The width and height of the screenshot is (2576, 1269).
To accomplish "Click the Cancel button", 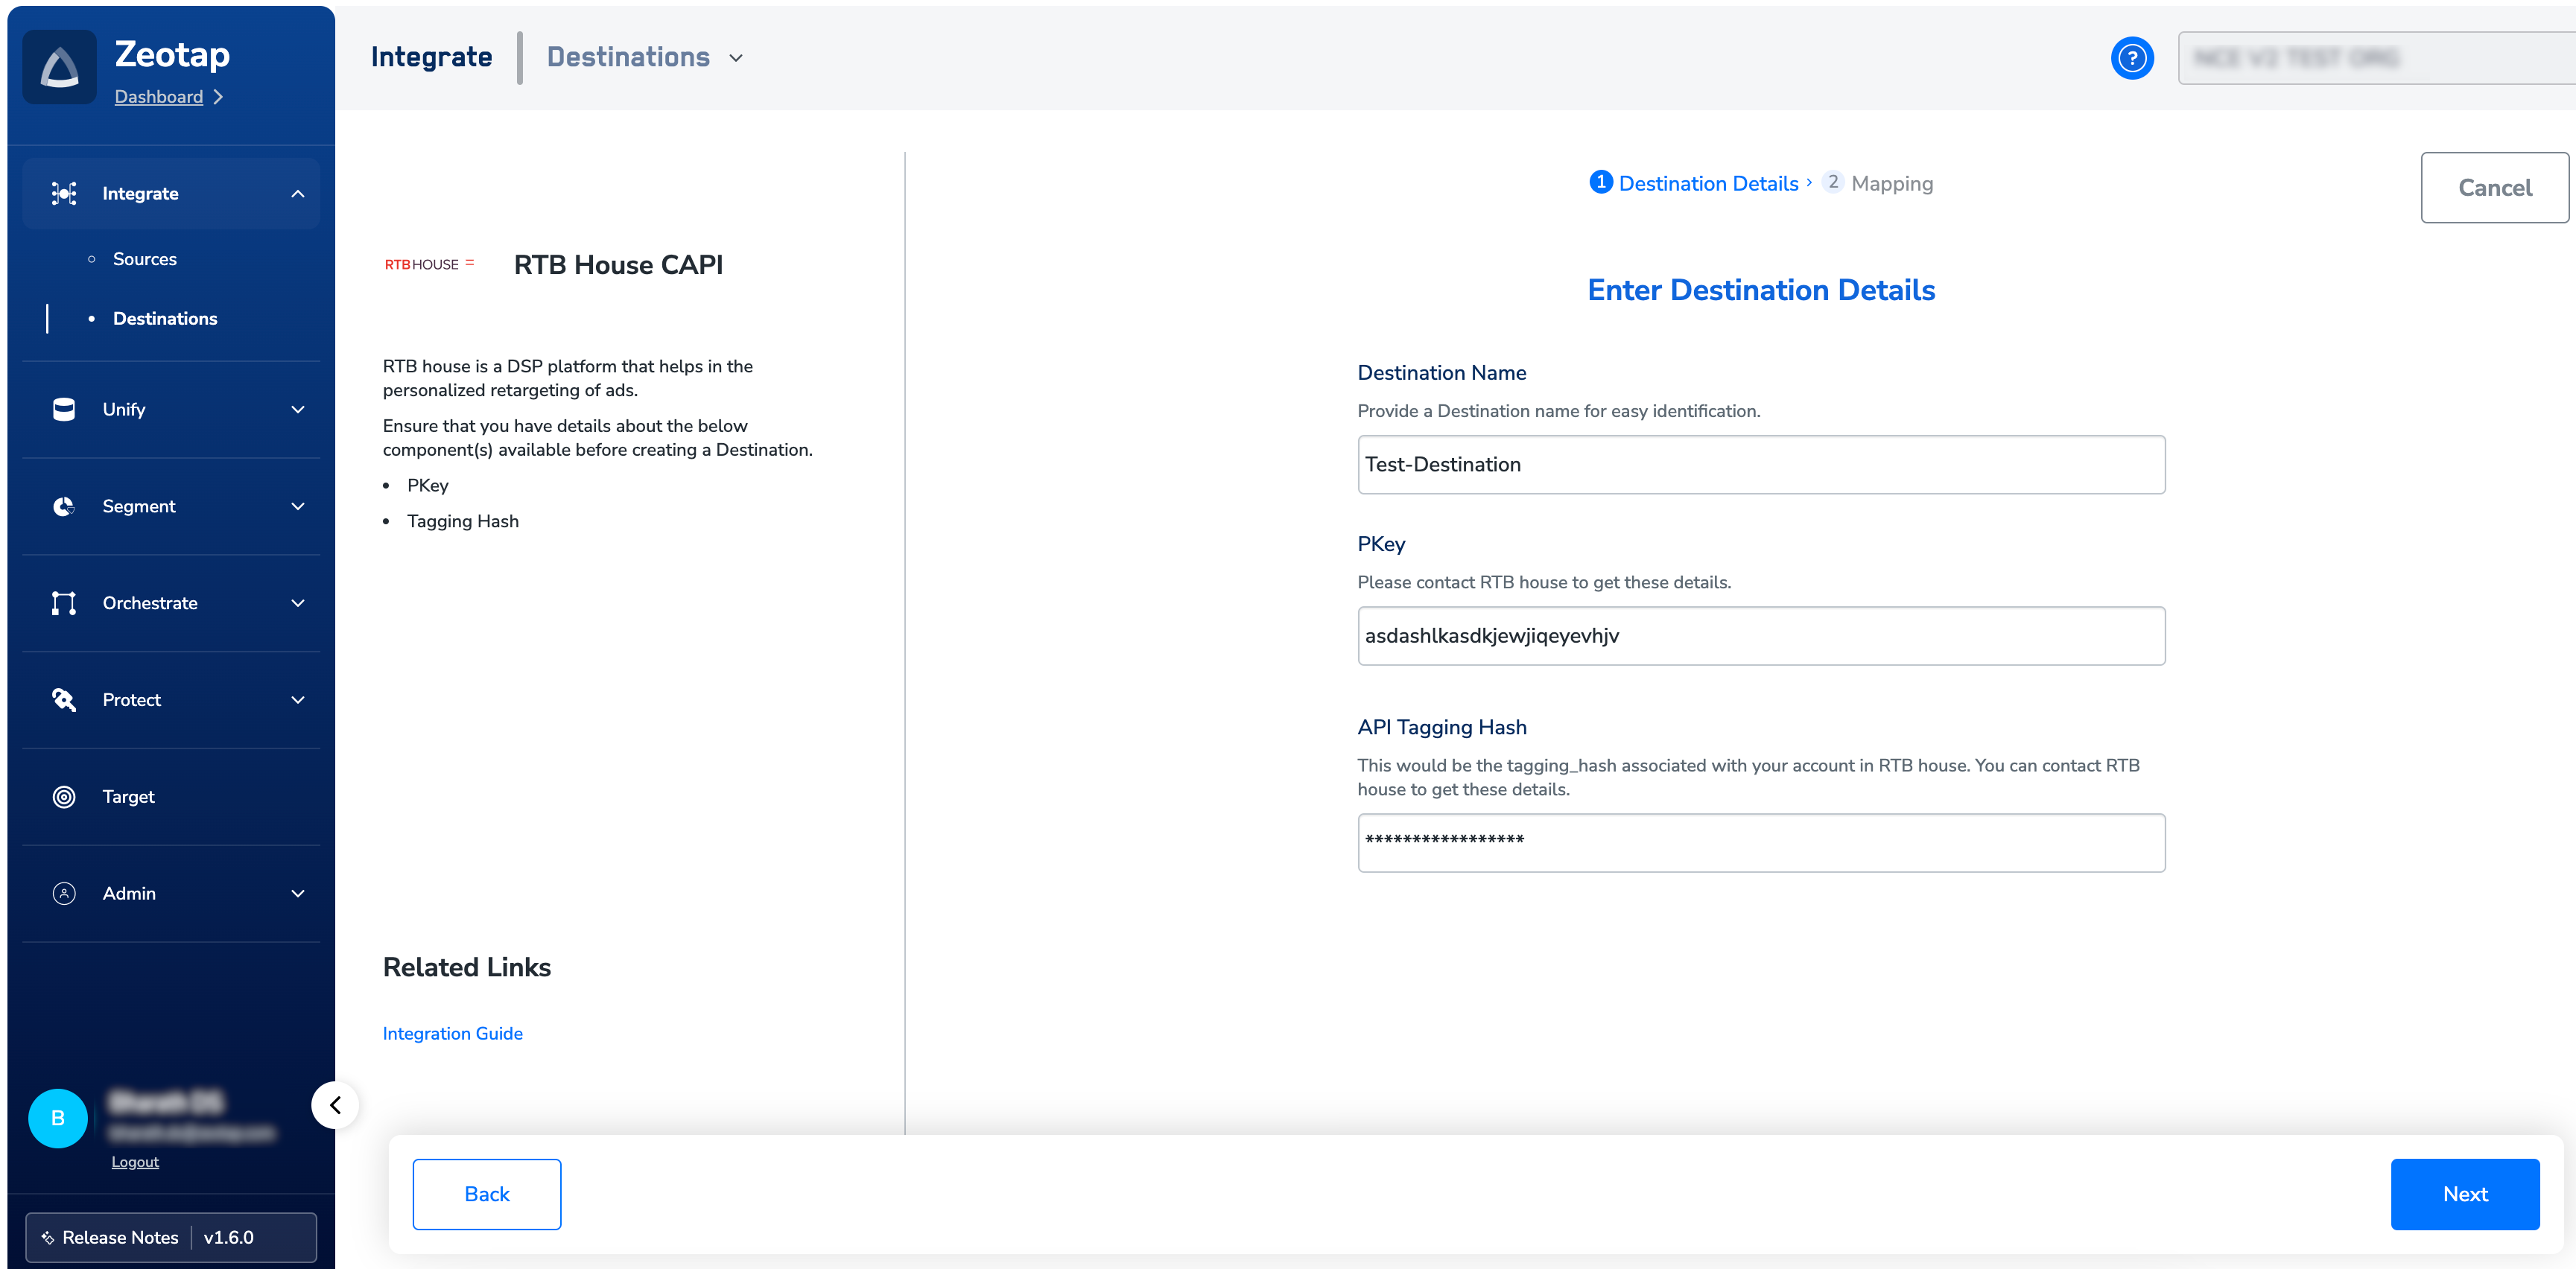I will click(2494, 188).
